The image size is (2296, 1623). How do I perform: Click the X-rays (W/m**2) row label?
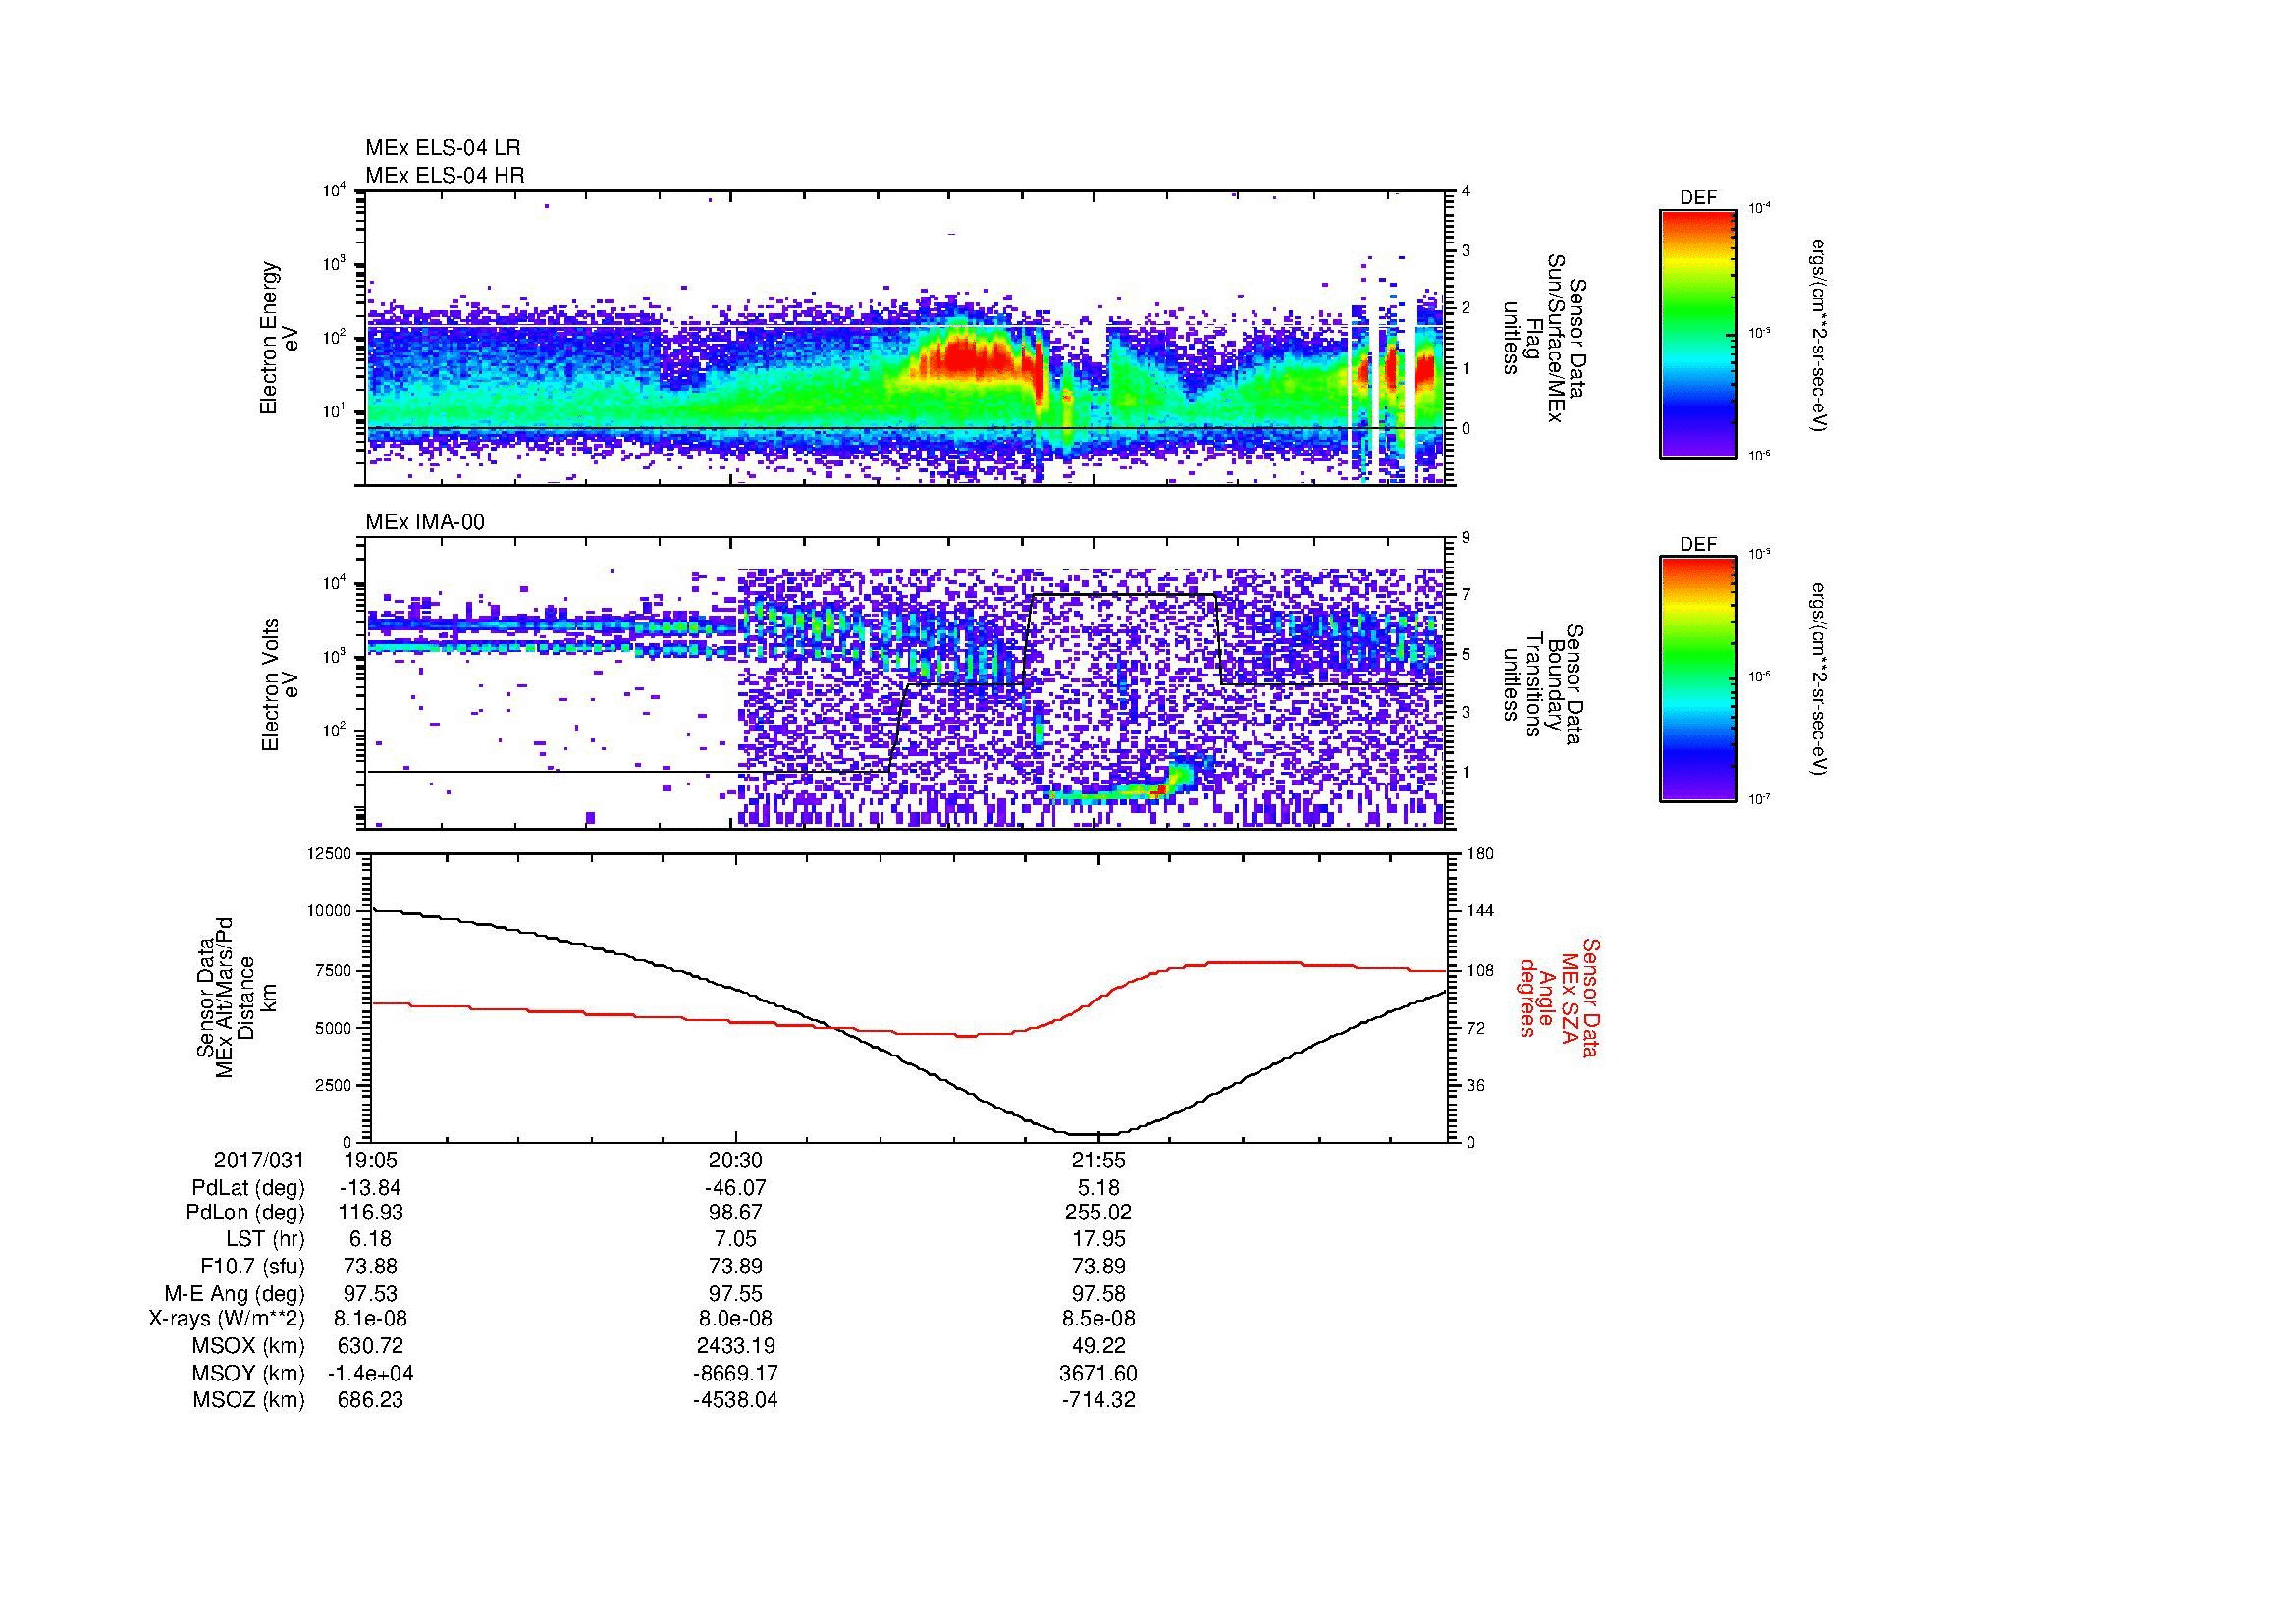[x=227, y=1319]
